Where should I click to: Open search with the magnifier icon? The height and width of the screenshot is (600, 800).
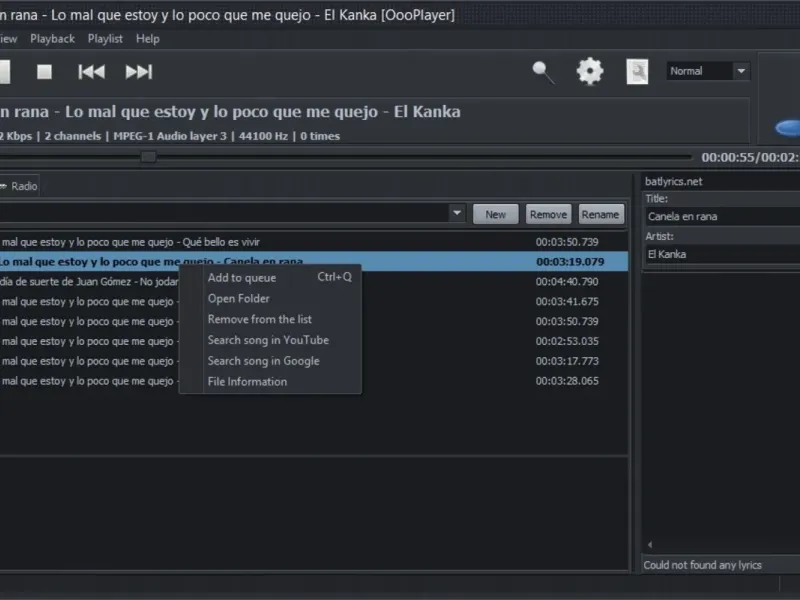click(x=543, y=72)
